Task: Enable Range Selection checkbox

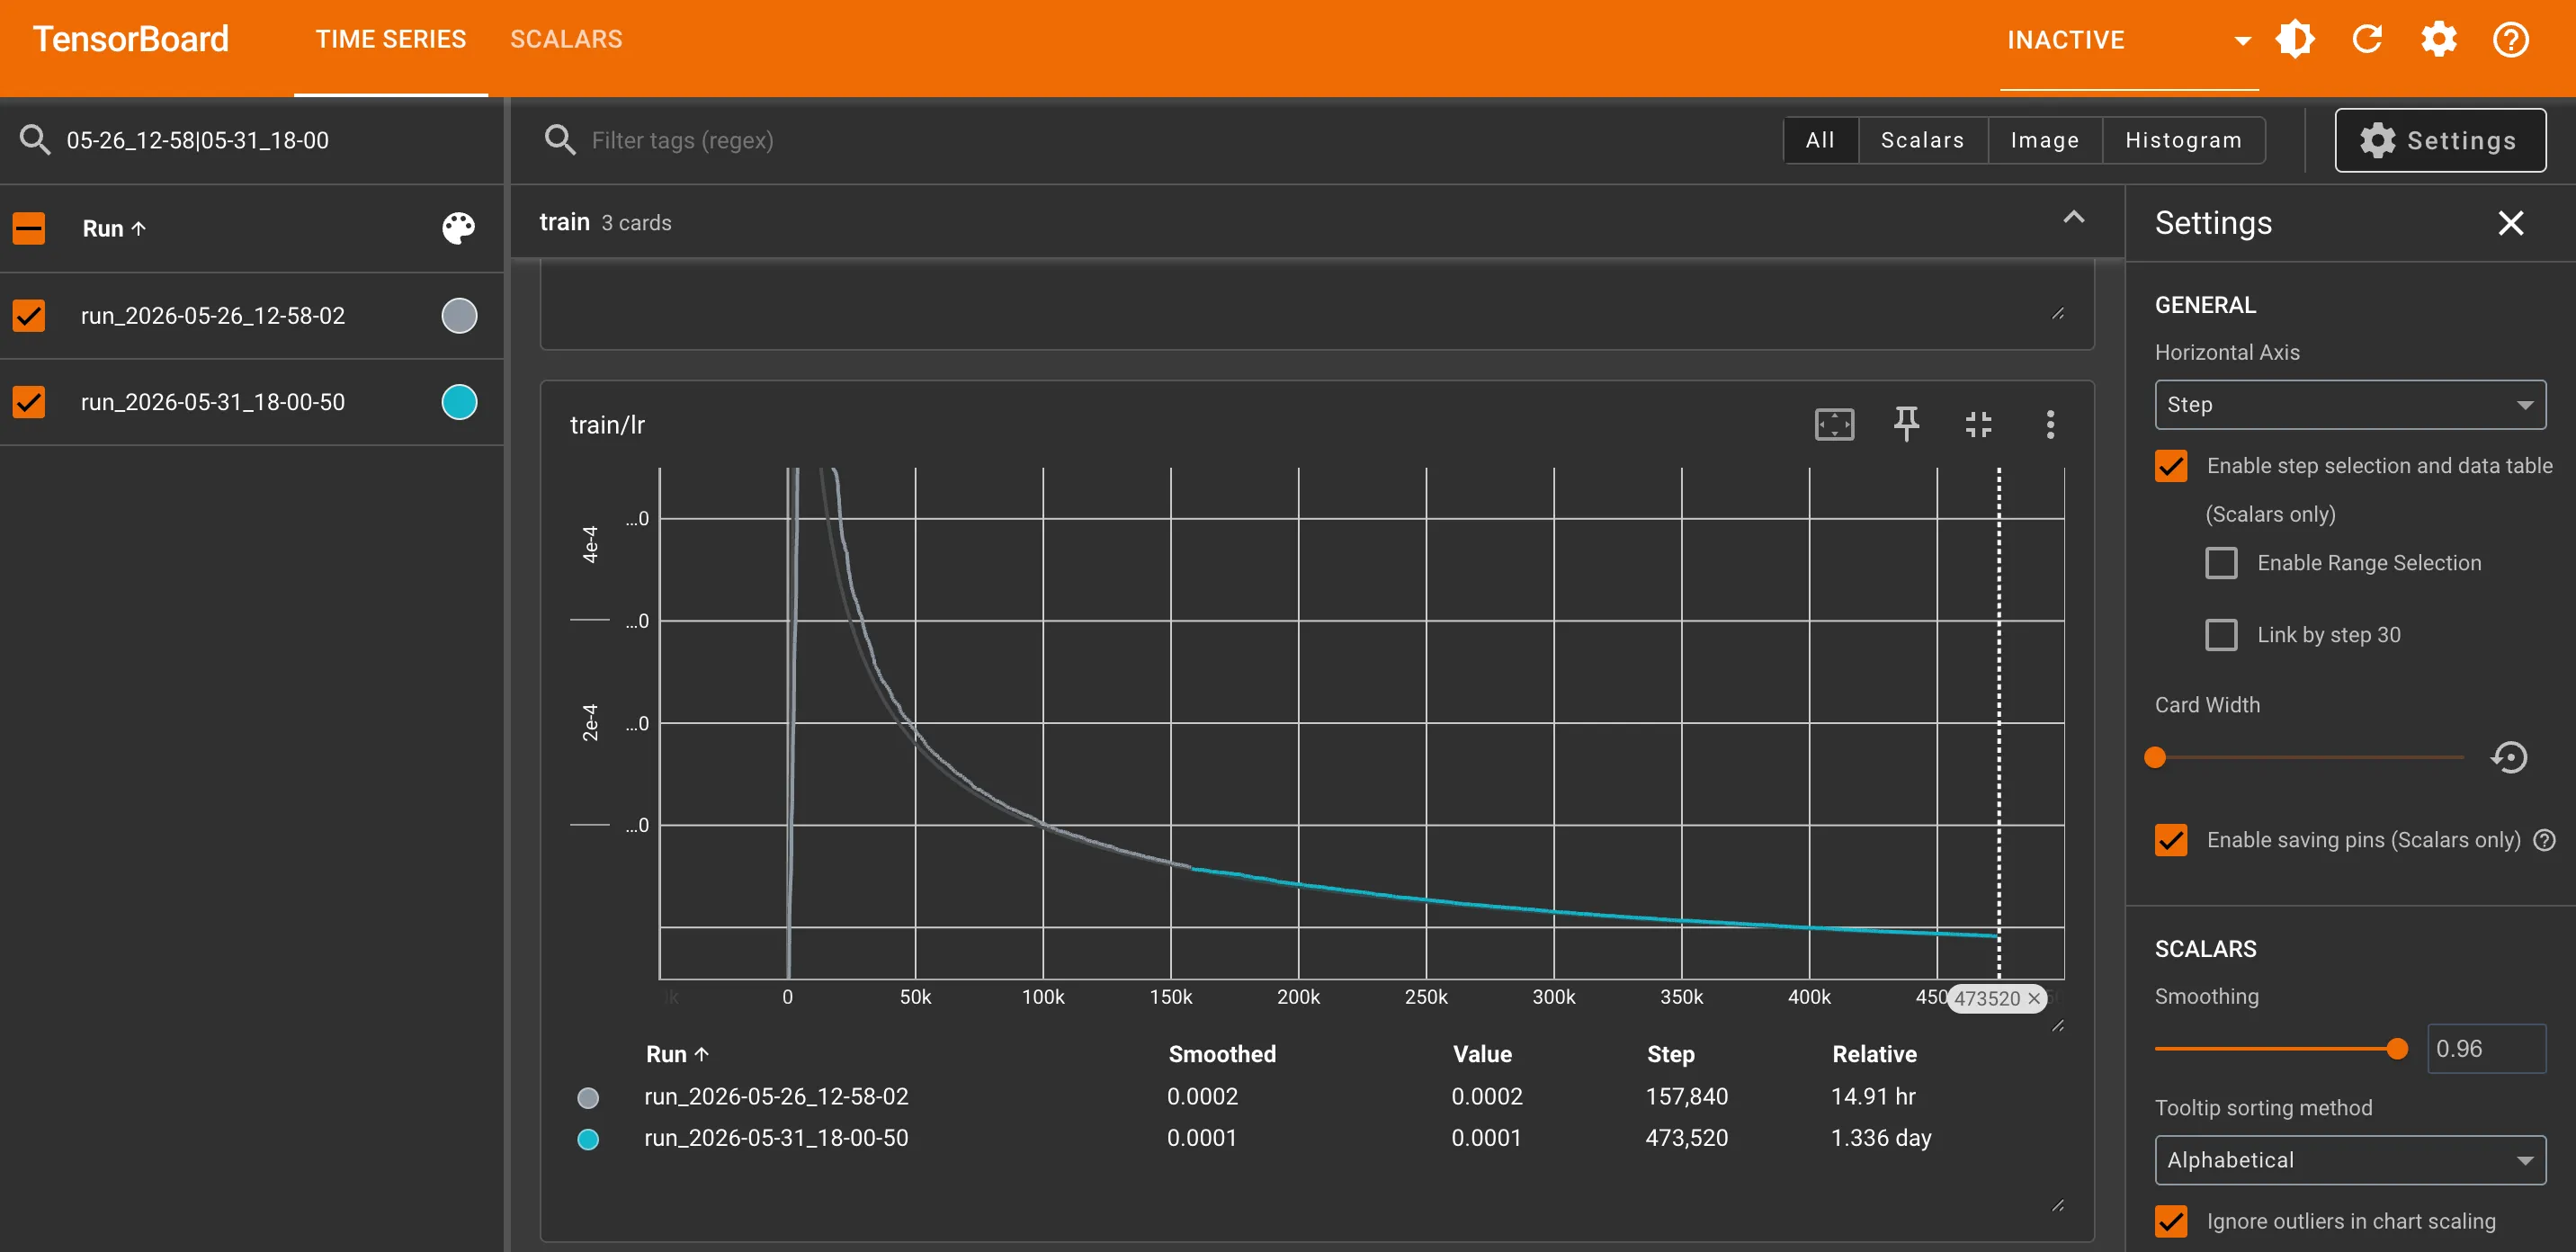Action: click(x=2221, y=563)
